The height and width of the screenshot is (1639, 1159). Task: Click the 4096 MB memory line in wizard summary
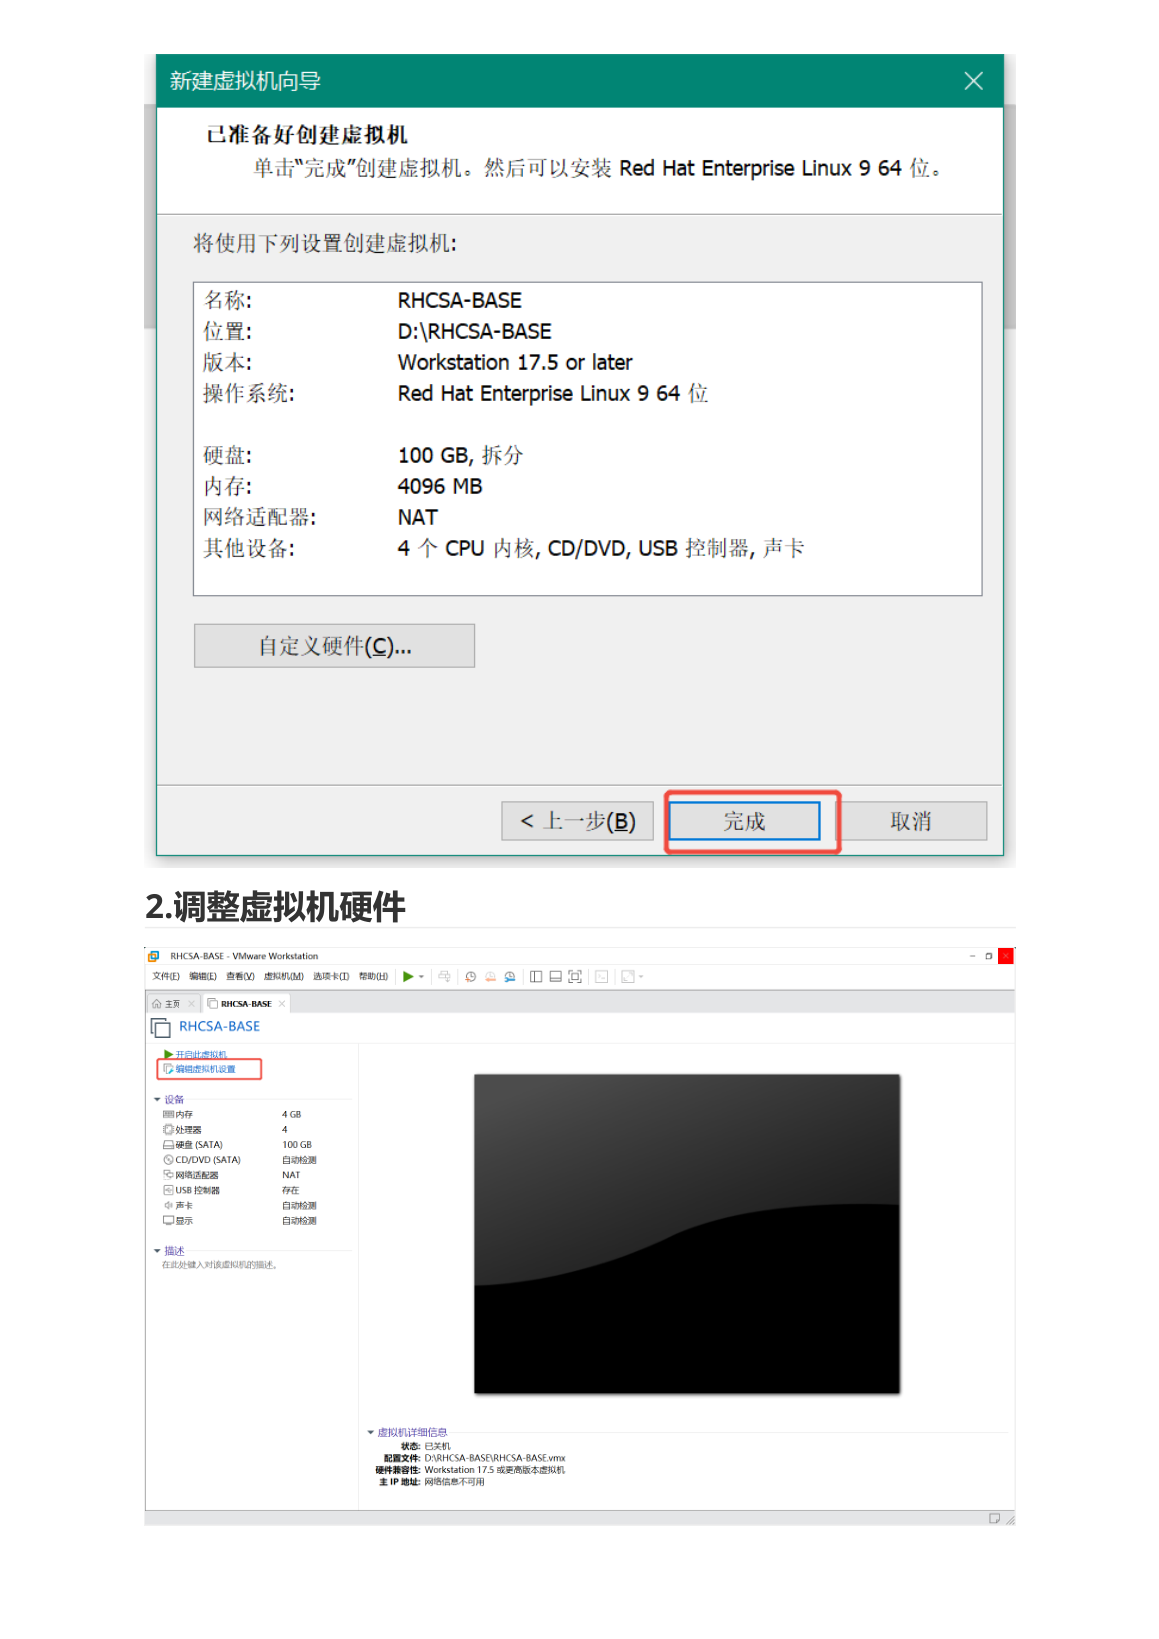point(440,486)
